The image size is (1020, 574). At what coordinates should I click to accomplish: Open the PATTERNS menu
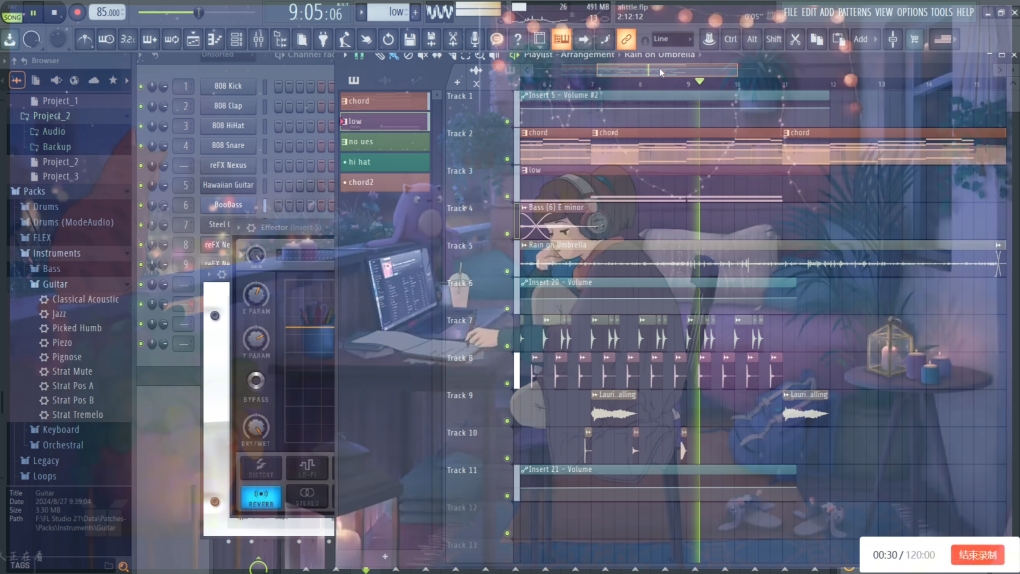854,12
